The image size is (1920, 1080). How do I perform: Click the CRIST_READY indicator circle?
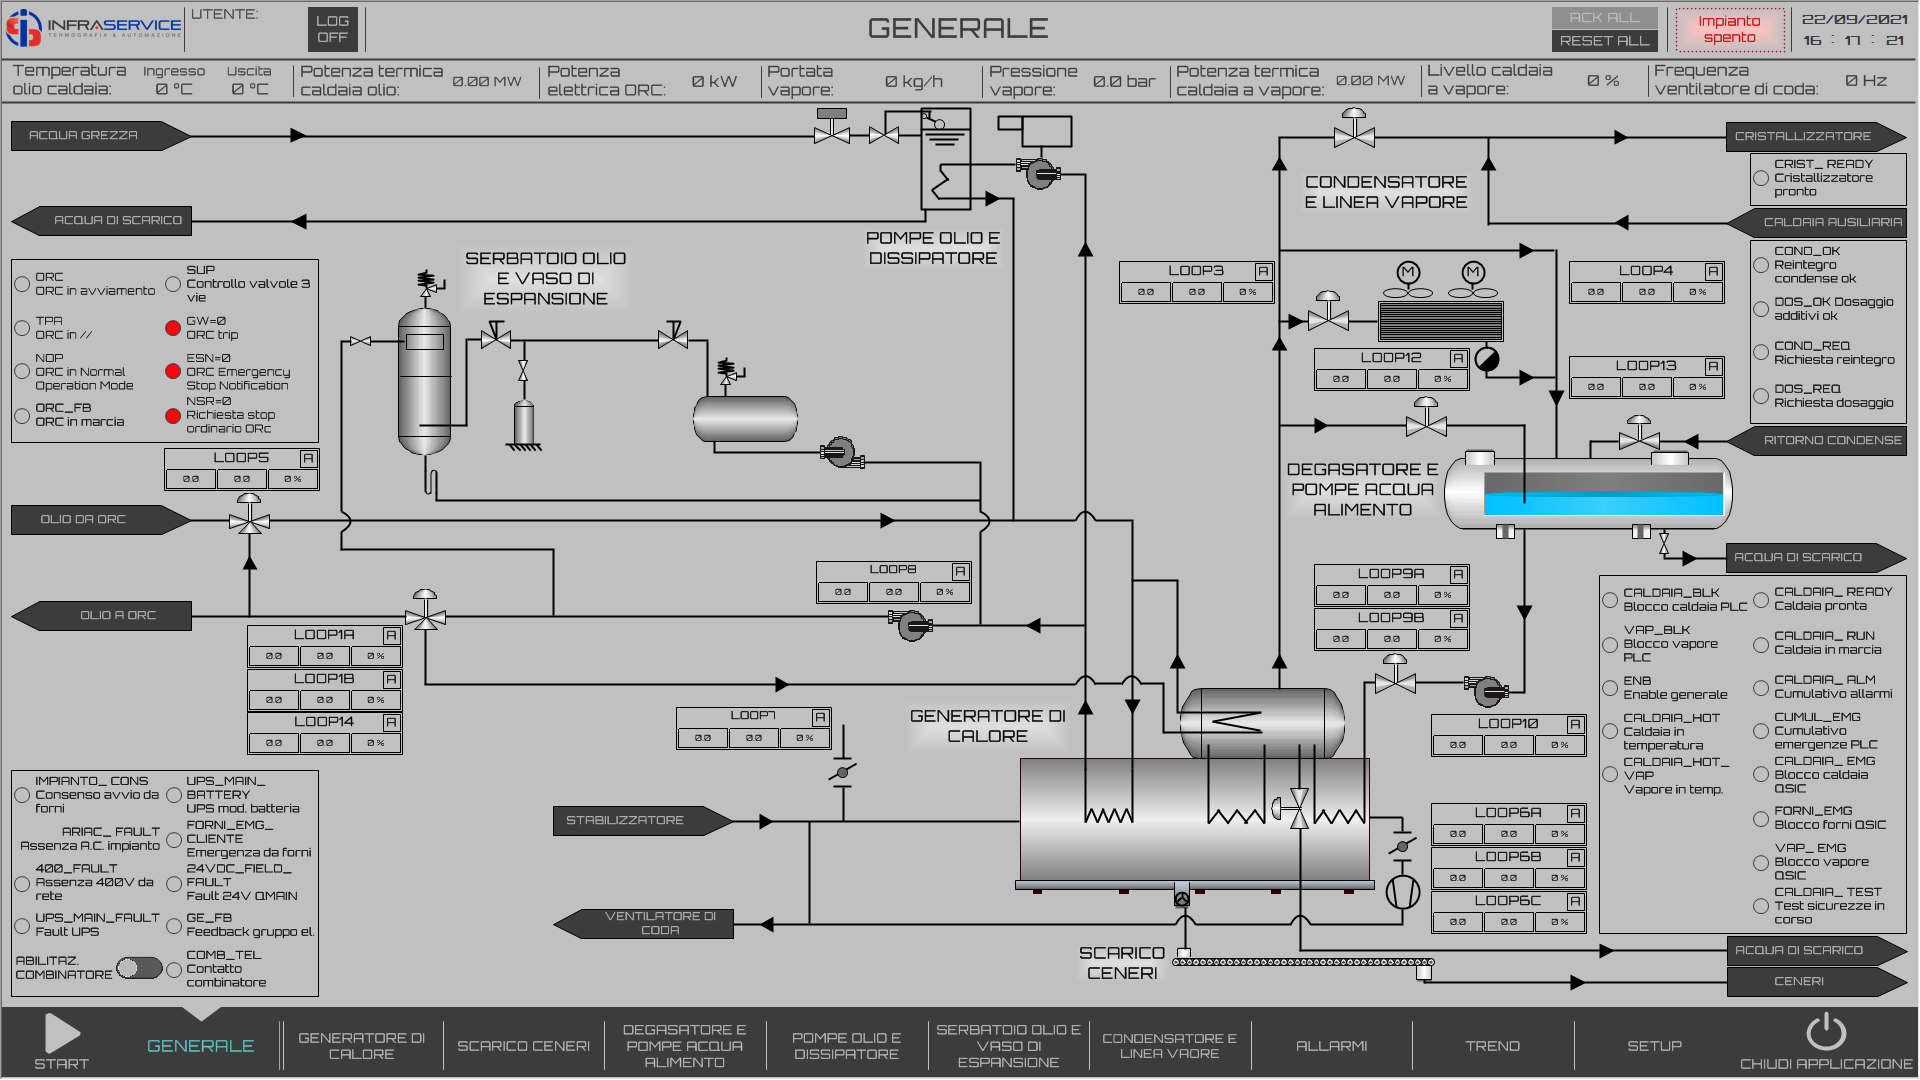pyautogui.click(x=1761, y=178)
